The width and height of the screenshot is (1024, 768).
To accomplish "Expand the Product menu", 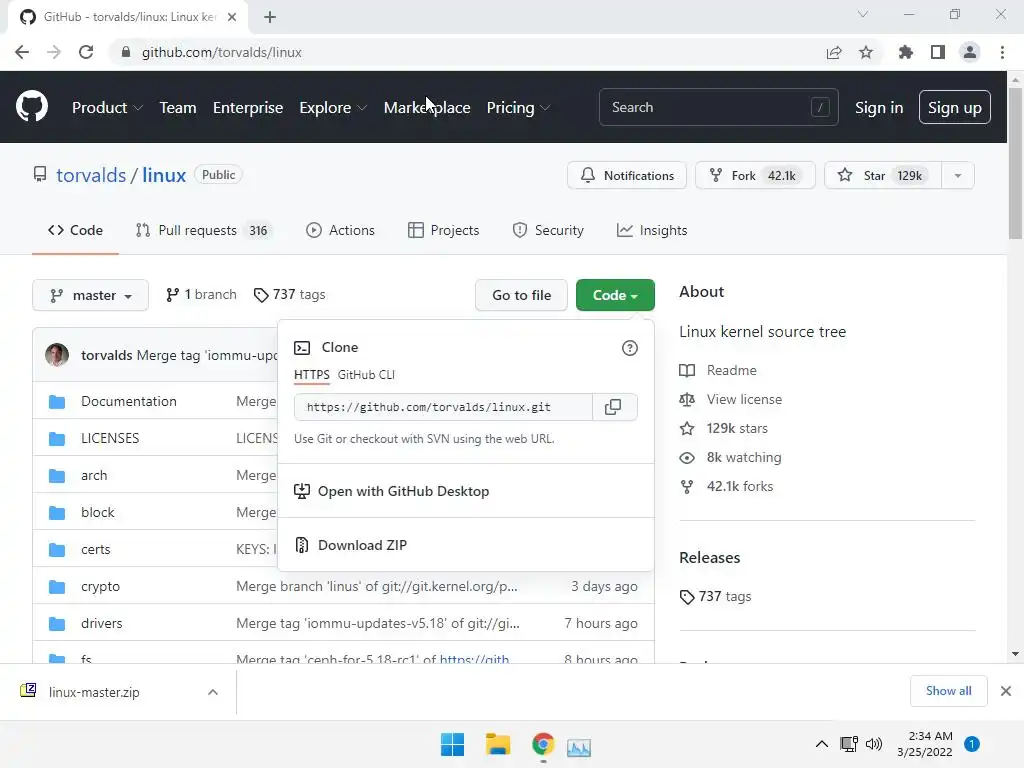I will pyautogui.click(x=107, y=108).
